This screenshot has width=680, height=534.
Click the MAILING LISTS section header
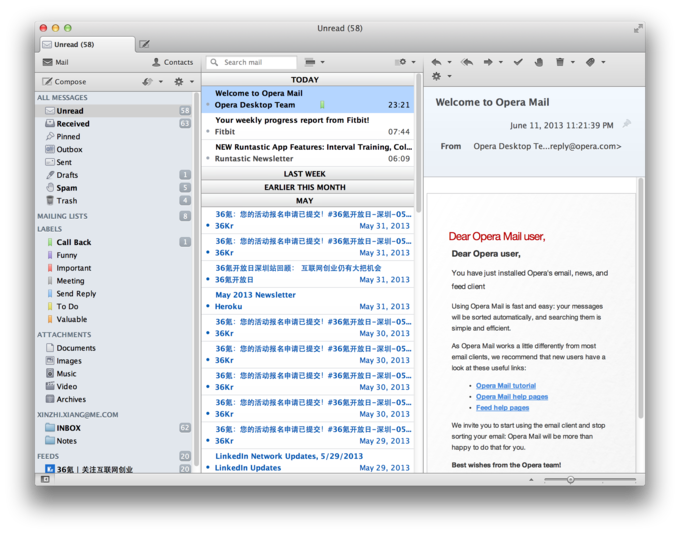(62, 216)
